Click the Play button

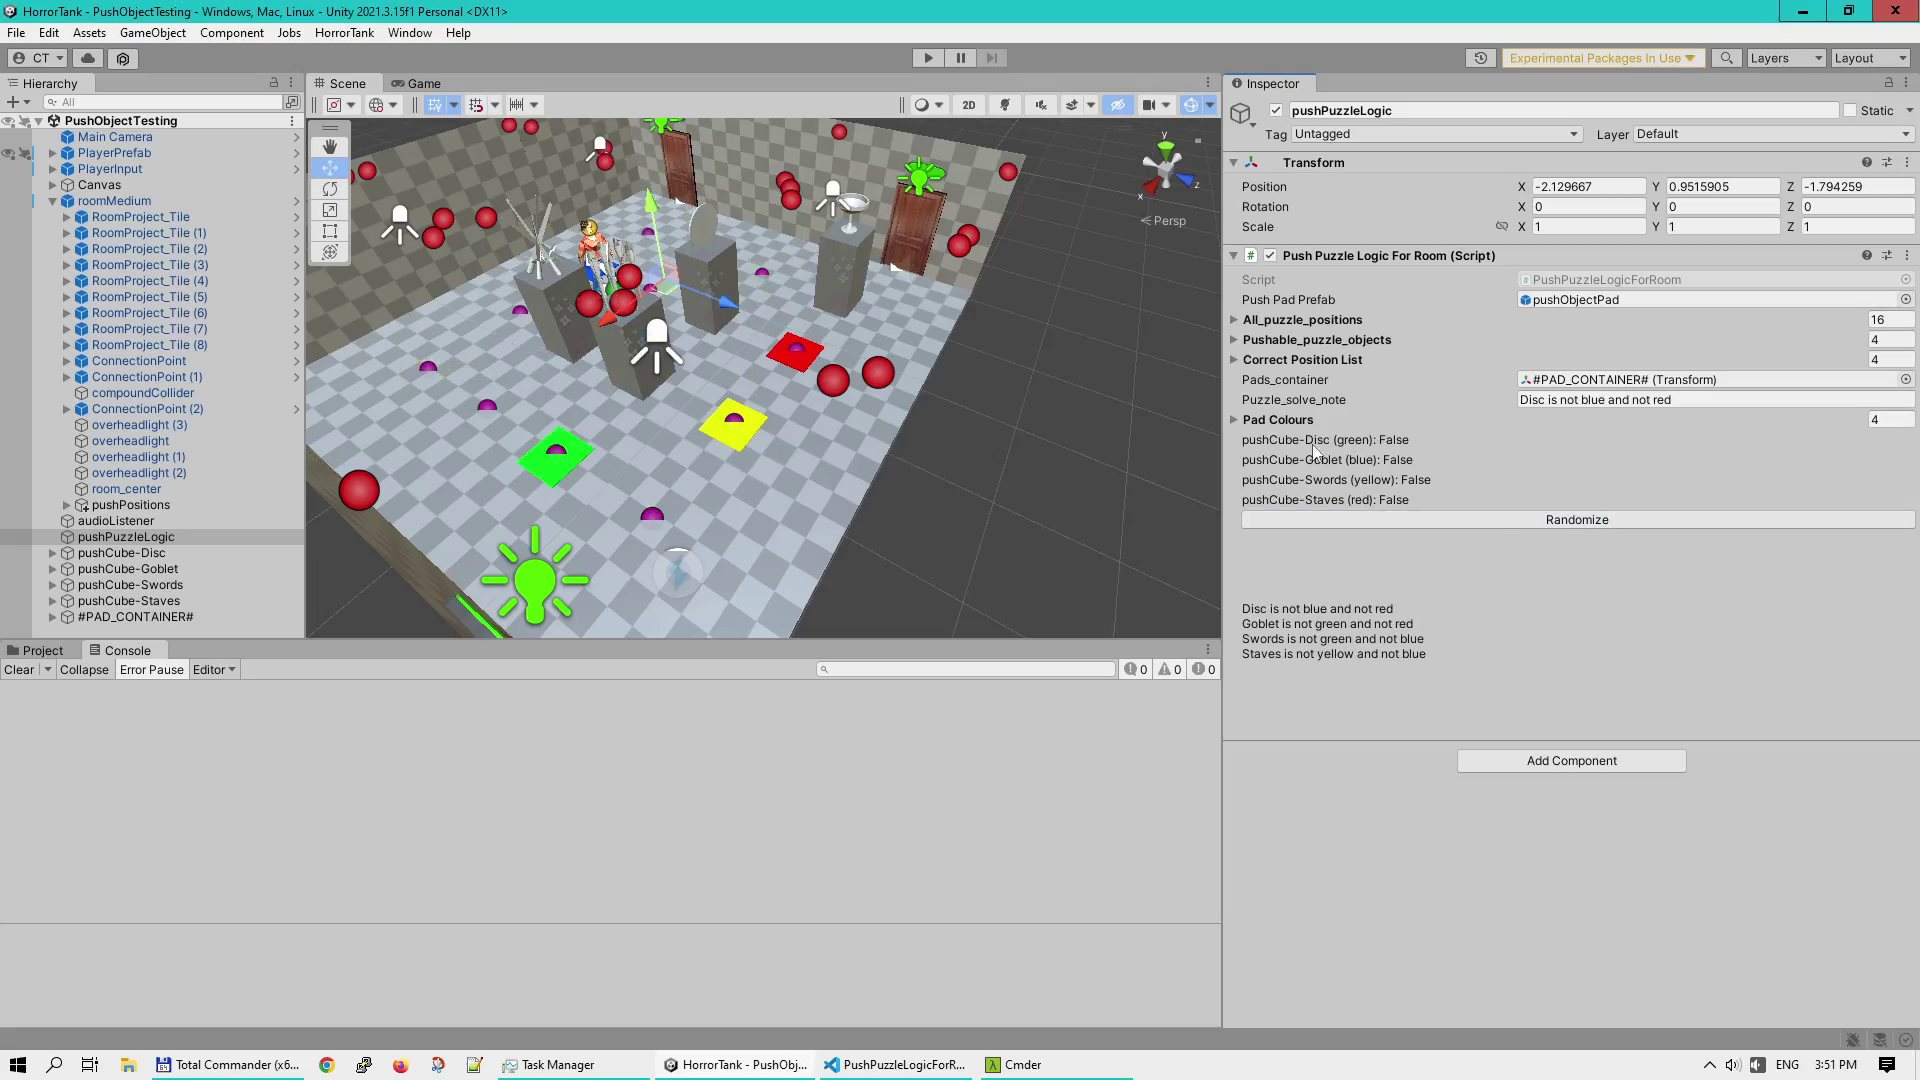928,58
